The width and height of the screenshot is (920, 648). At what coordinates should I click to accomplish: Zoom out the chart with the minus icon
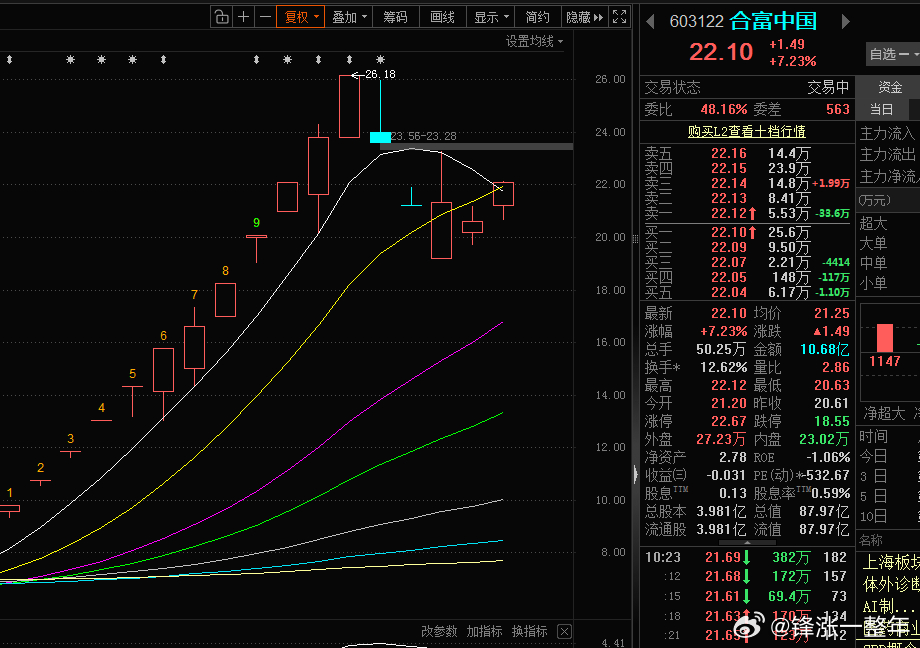coord(265,17)
